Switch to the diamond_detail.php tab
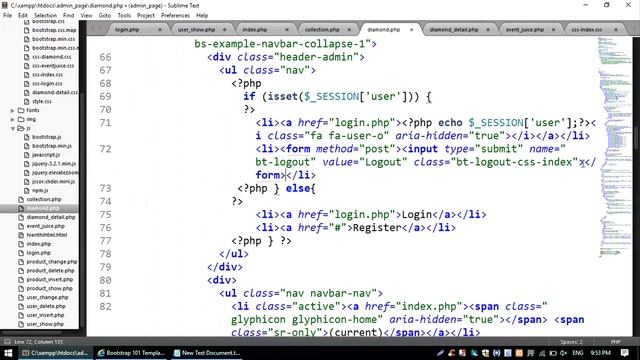 tap(454, 30)
